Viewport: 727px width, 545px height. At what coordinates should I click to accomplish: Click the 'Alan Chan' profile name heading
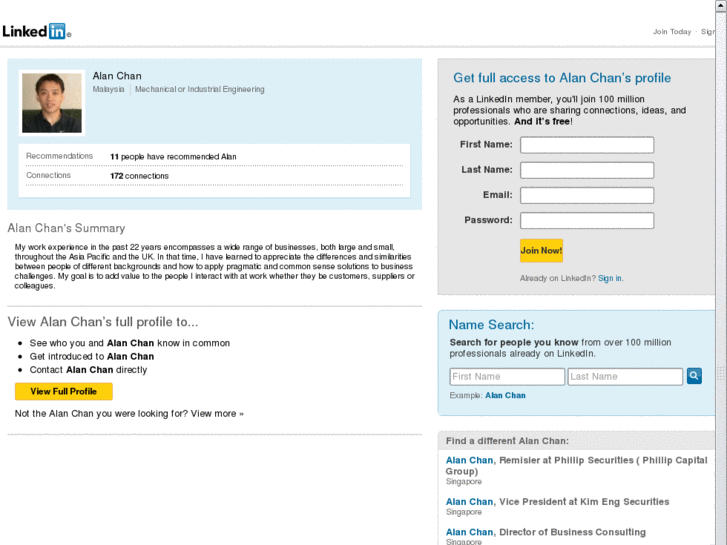coord(117,76)
